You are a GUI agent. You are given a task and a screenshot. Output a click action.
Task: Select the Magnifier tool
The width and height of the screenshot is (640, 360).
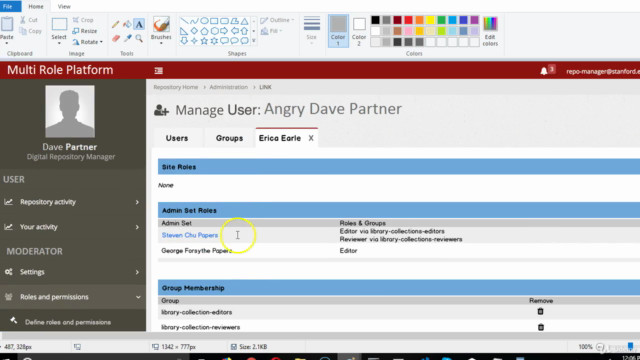139,38
